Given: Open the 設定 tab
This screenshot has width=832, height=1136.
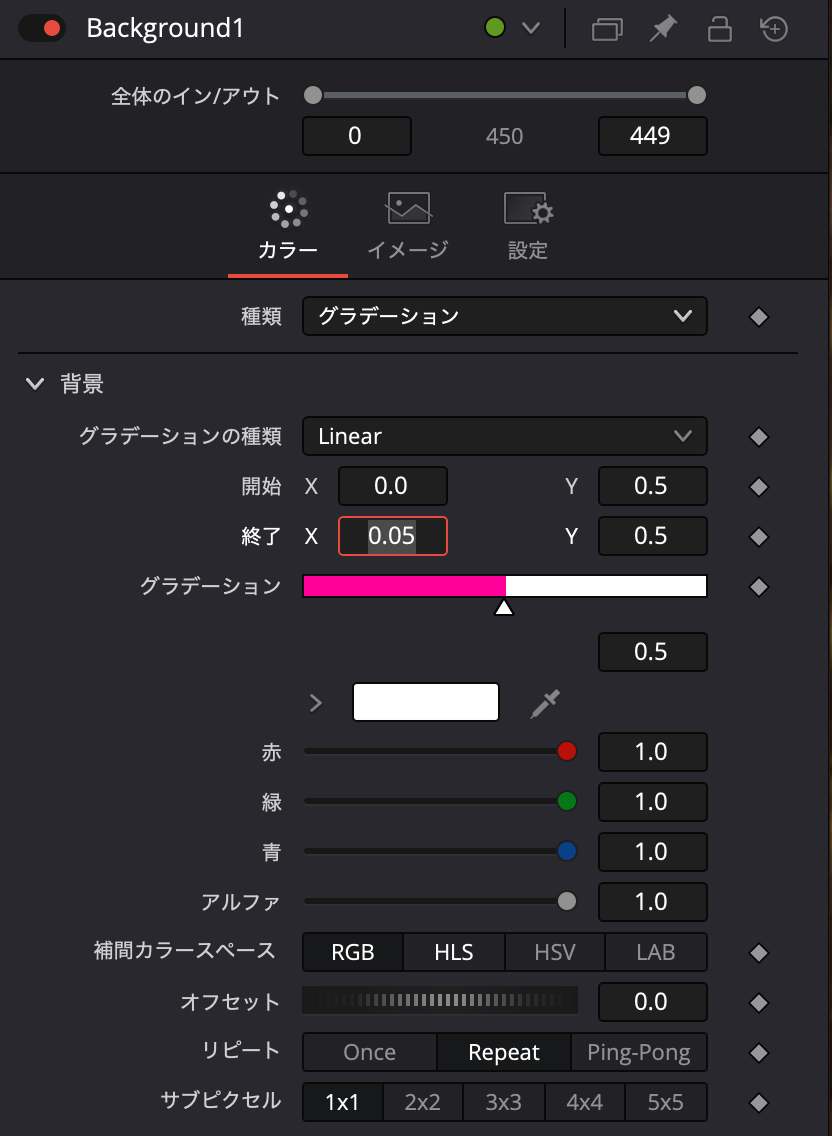Looking at the screenshot, I should click(528, 225).
